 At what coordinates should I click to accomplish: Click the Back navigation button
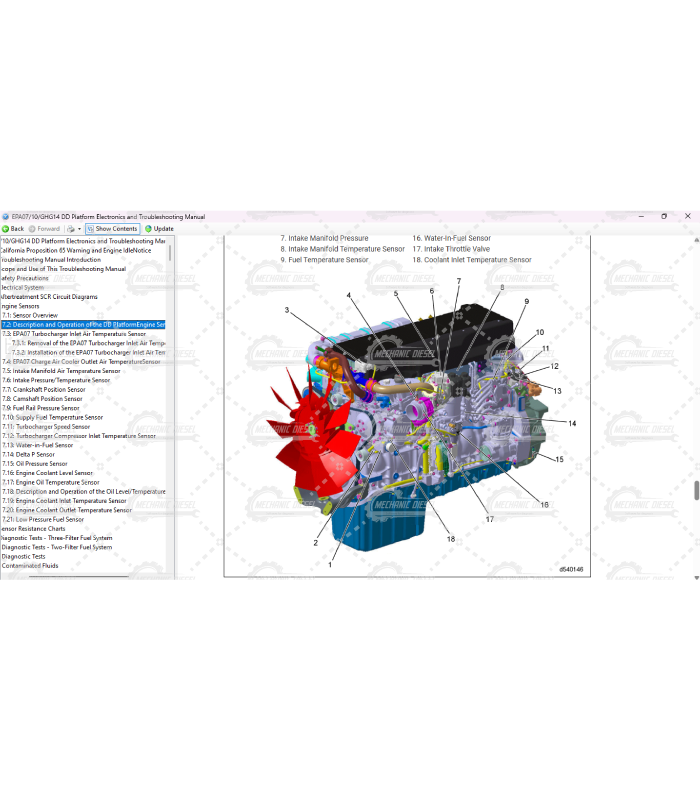click(13, 229)
